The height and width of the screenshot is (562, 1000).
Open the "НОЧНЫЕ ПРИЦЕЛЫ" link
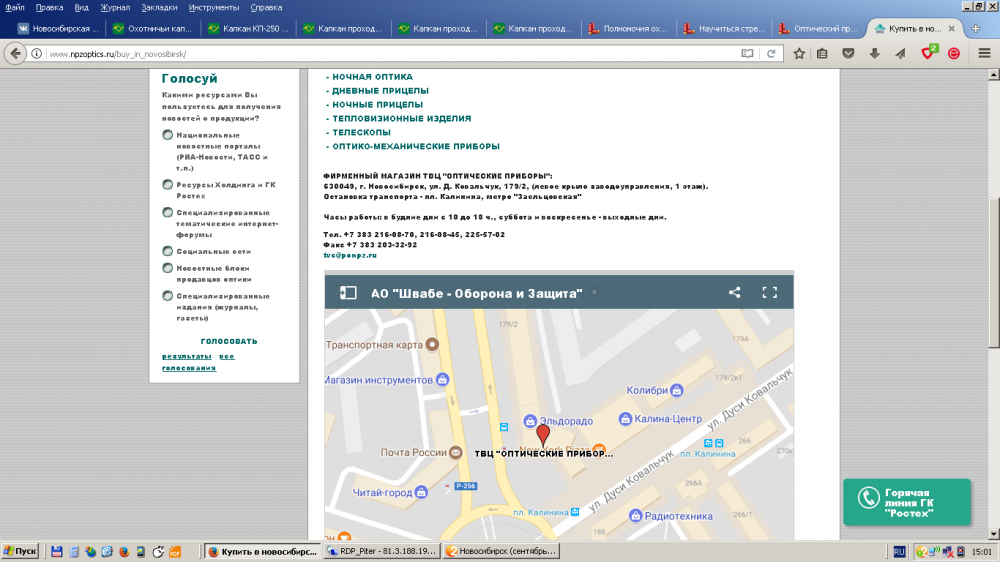(x=377, y=104)
